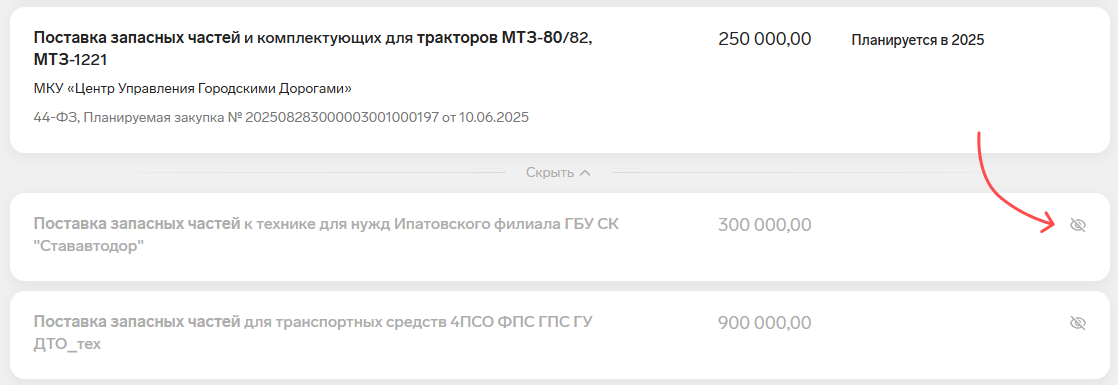Open hidden Ипатовского филиала ГБУ СК procurement title
The image size is (1118, 385).
[x=327, y=236]
